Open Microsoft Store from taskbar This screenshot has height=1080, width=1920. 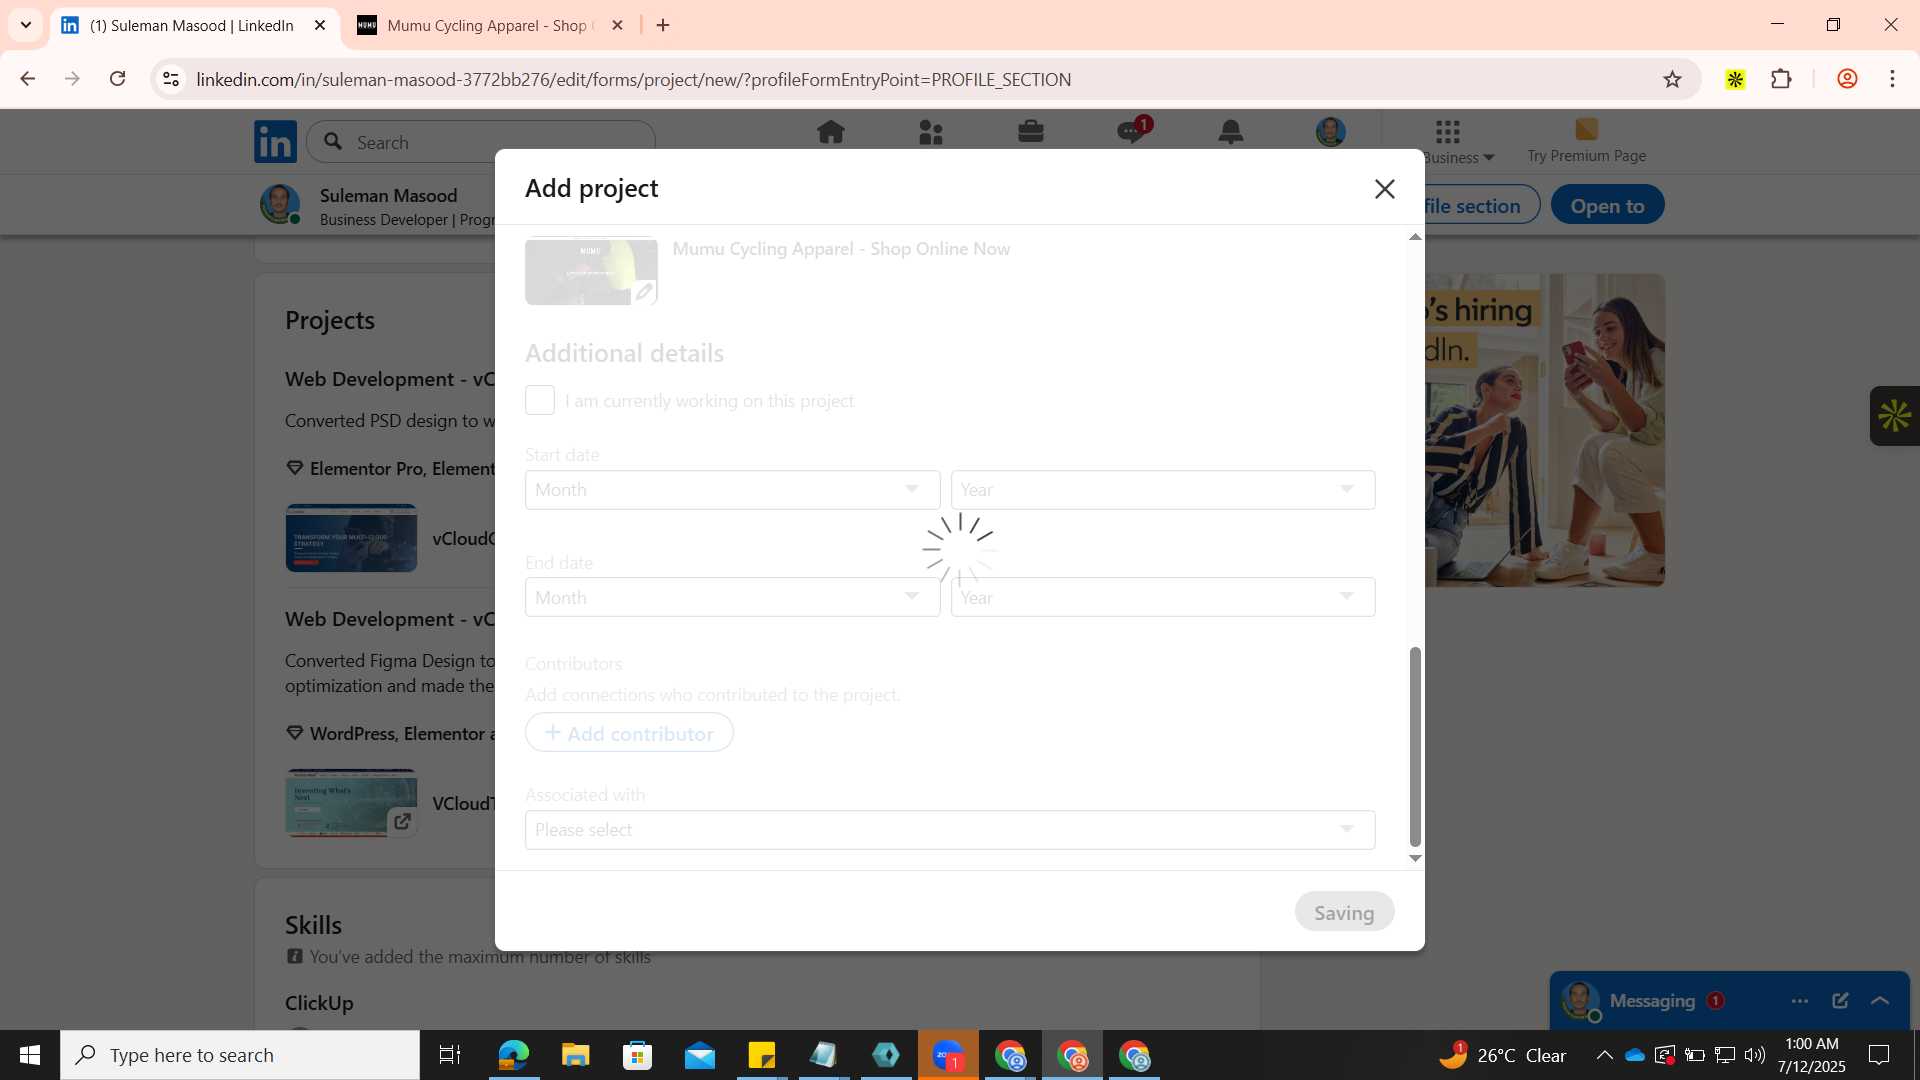[637, 1055]
